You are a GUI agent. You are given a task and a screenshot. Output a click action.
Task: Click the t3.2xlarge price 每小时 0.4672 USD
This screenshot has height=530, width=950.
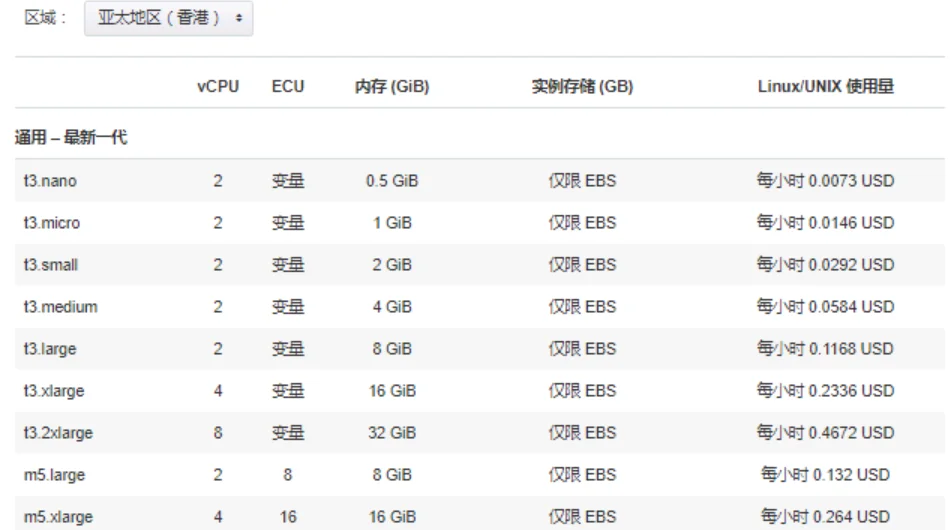pos(825,433)
